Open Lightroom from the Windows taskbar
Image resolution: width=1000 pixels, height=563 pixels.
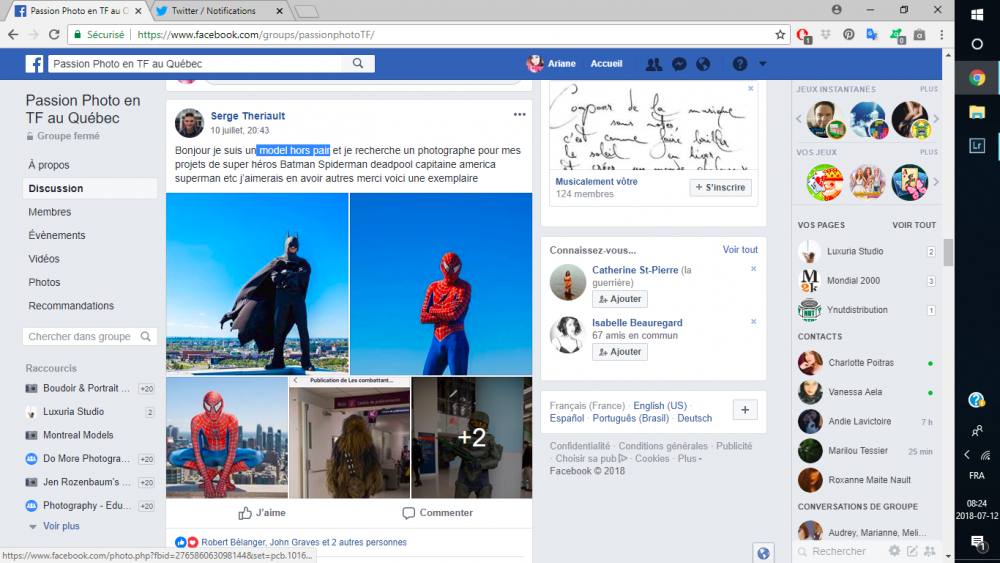tap(977, 145)
